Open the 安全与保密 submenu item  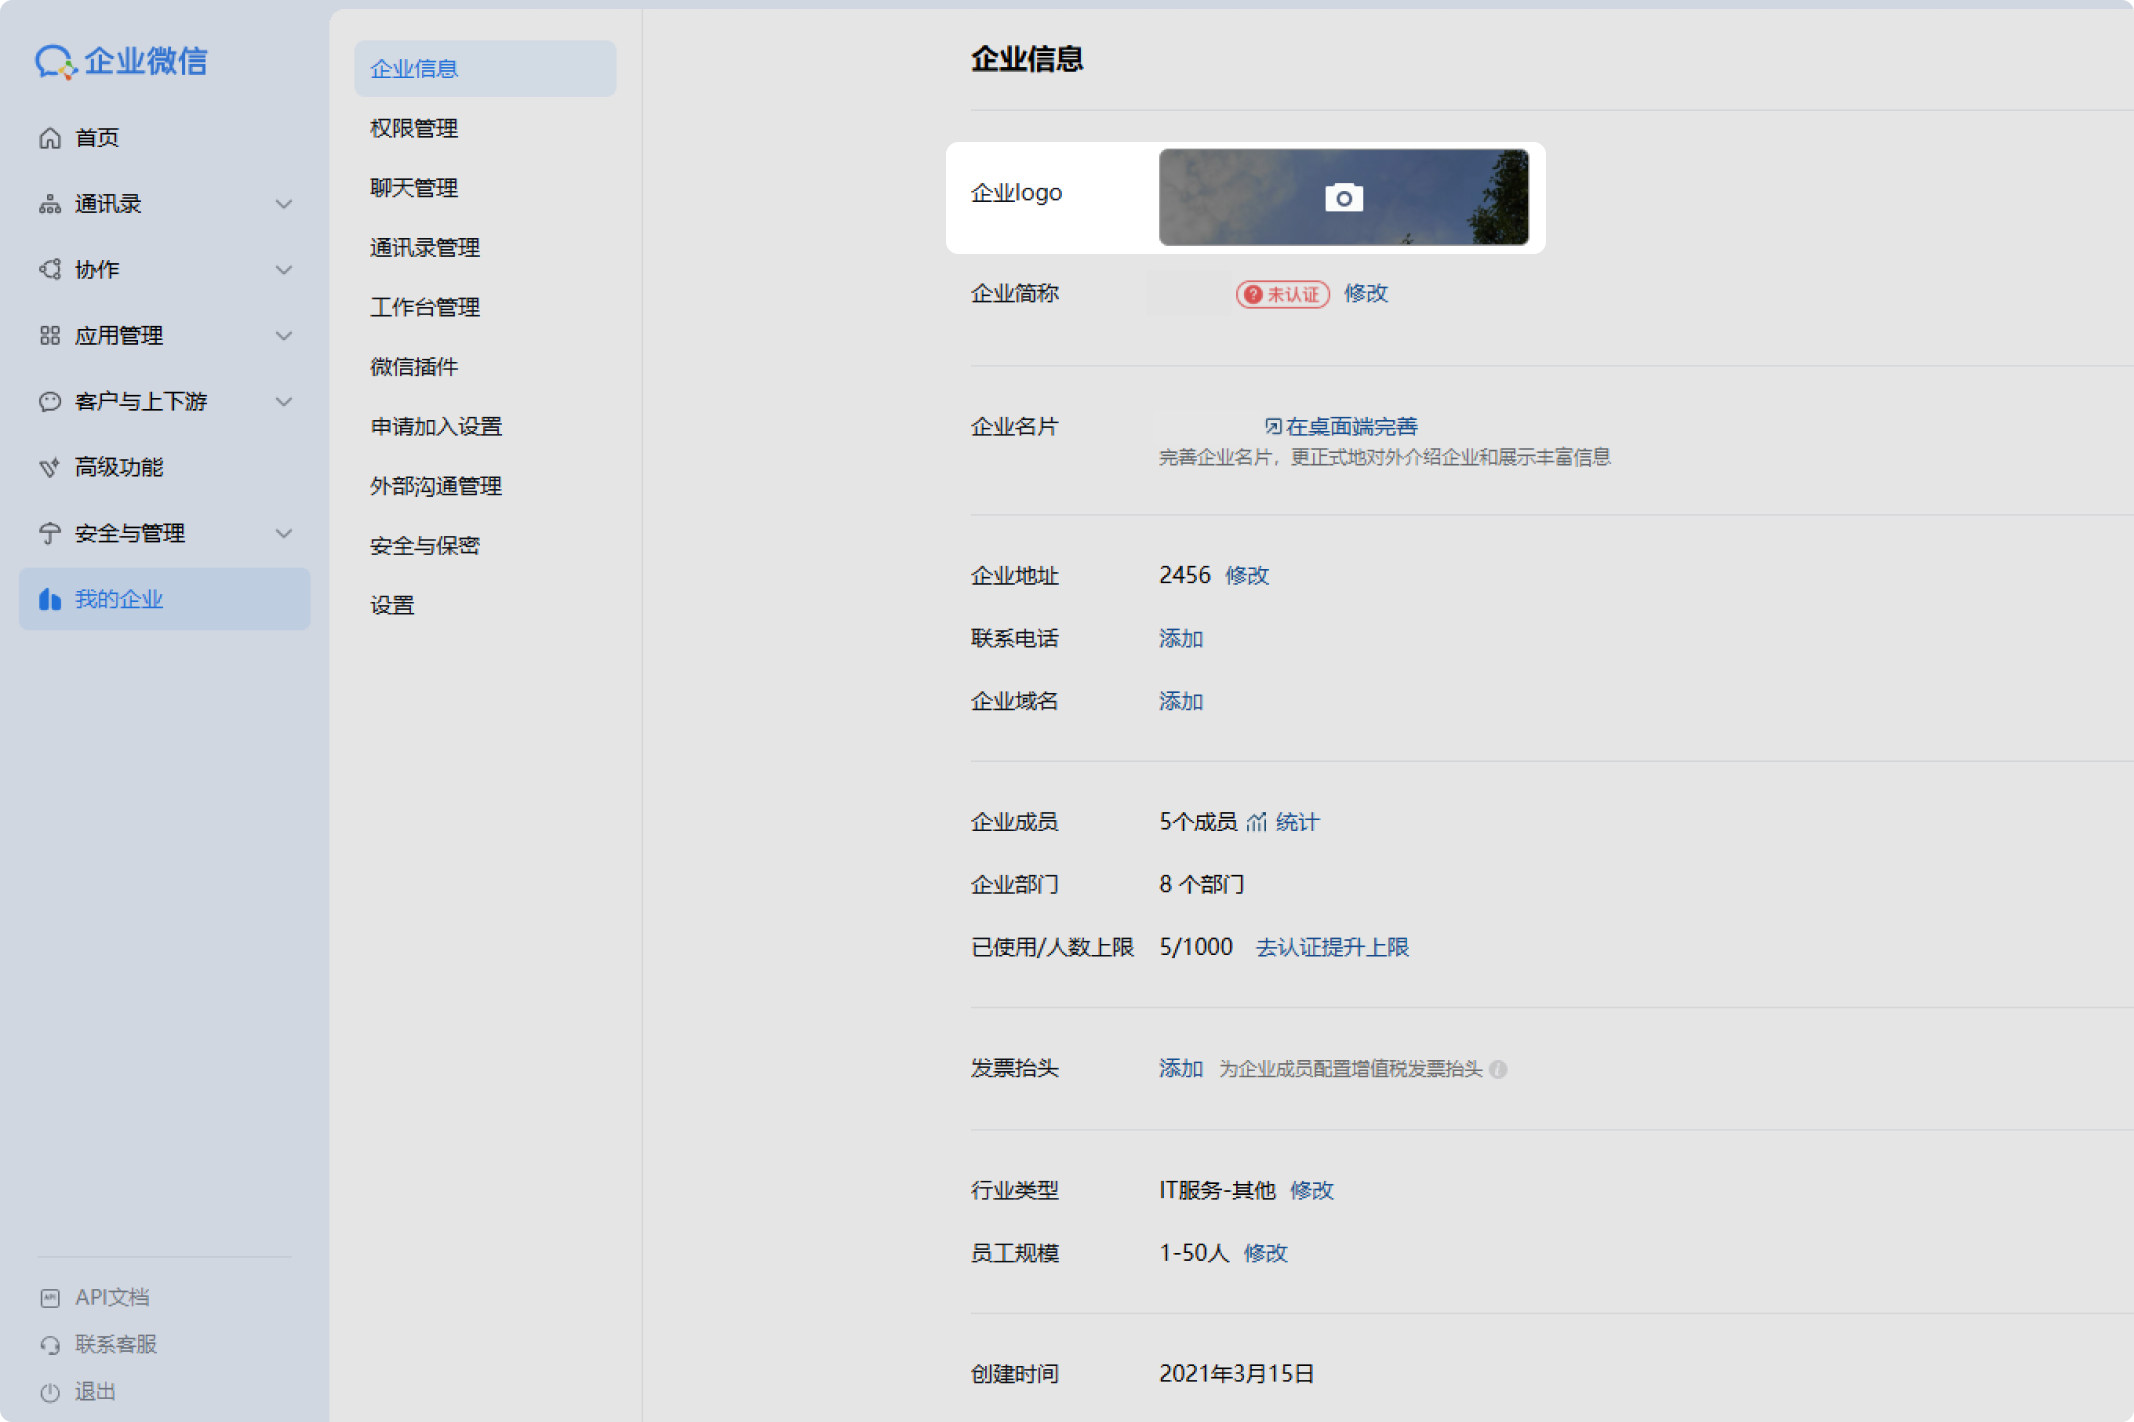[x=425, y=546]
